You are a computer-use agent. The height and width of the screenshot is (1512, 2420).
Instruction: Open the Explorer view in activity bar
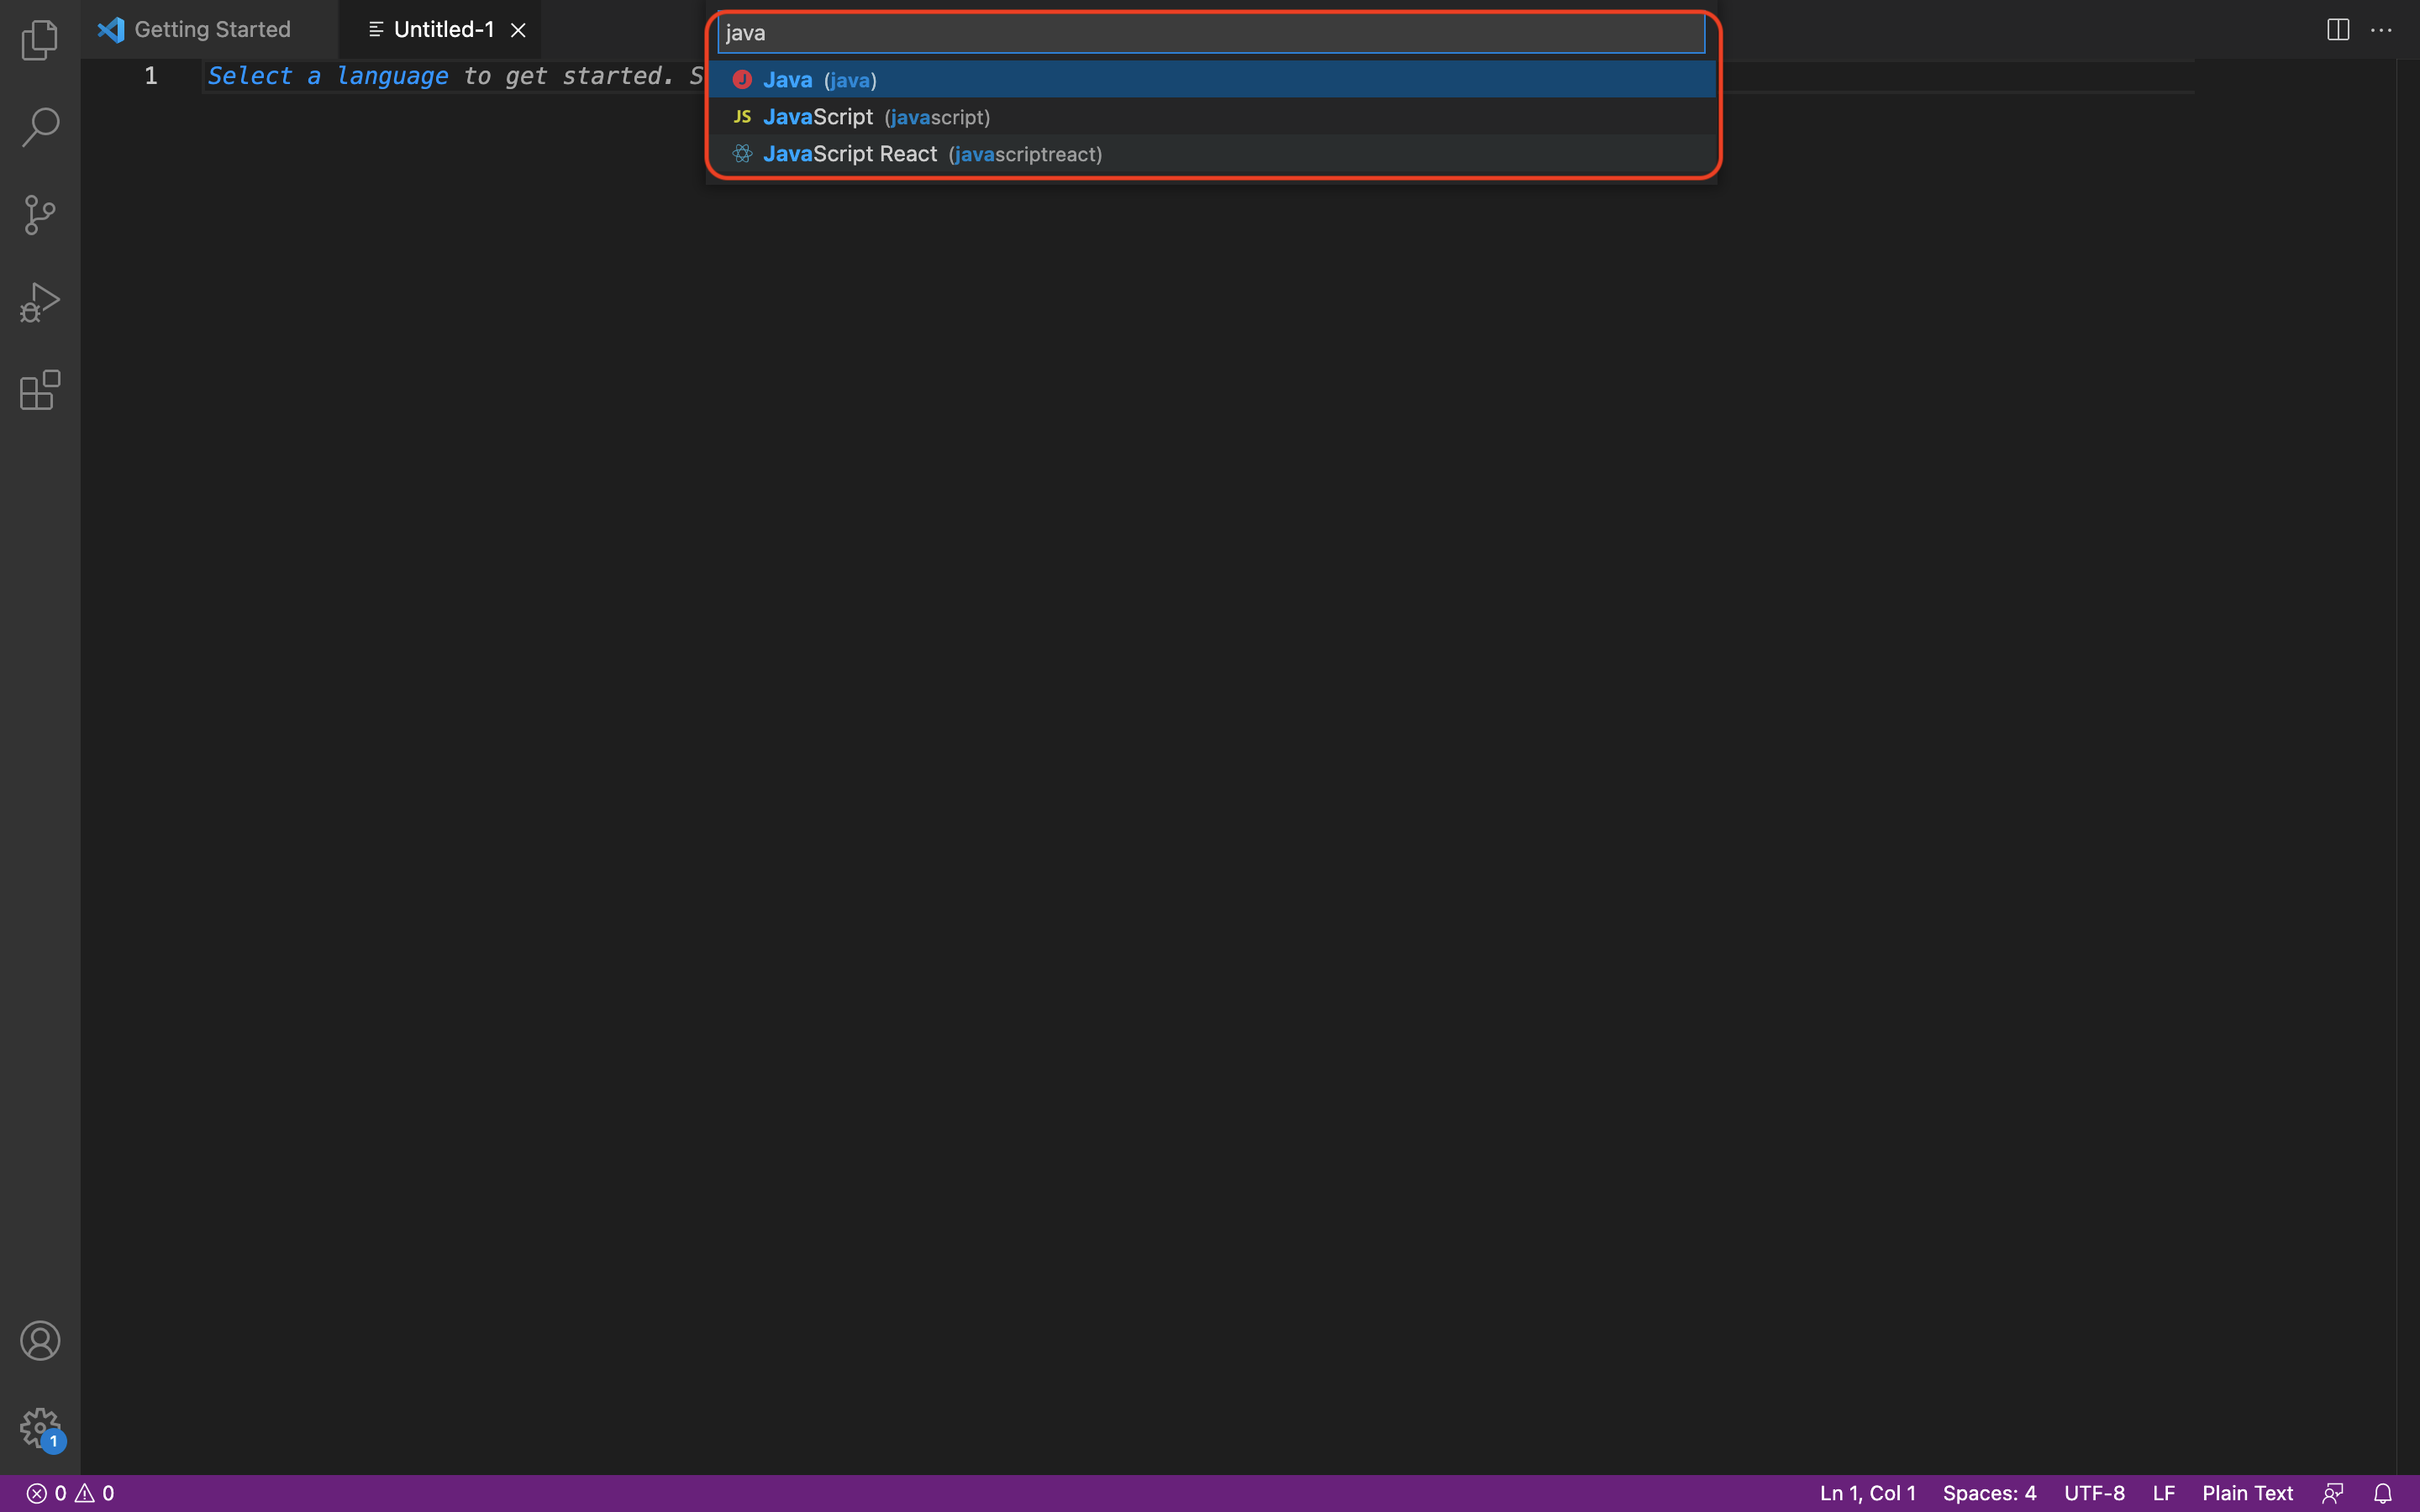coord(40,40)
